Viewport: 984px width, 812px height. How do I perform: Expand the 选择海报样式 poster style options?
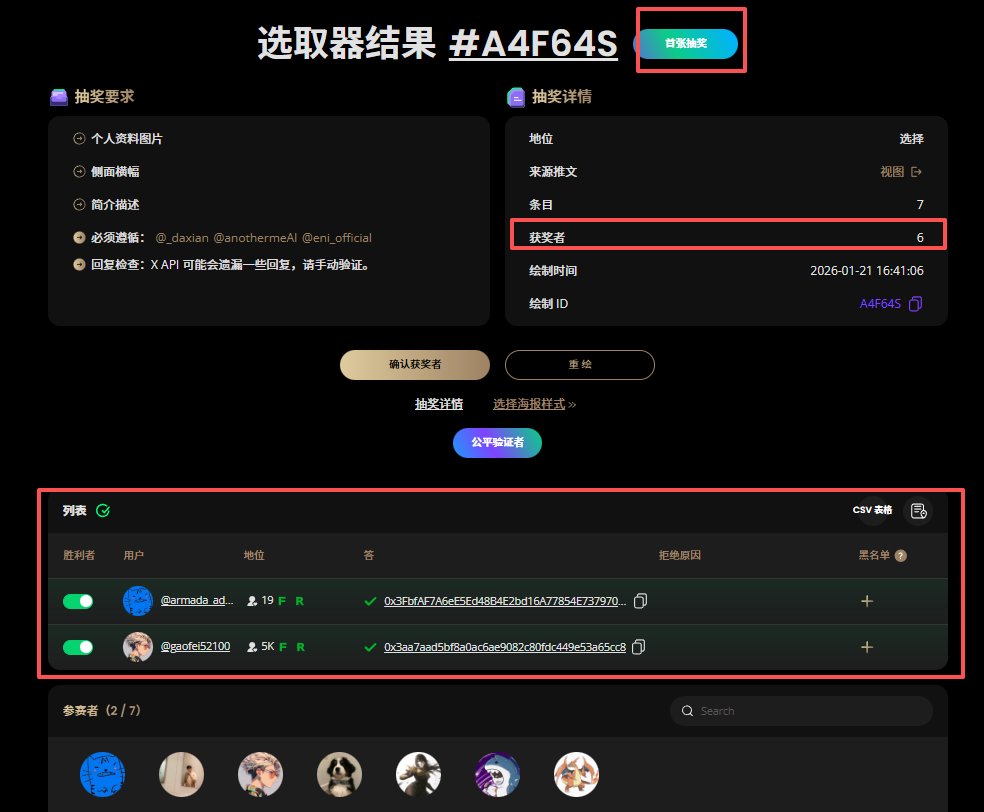coord(534,406)
